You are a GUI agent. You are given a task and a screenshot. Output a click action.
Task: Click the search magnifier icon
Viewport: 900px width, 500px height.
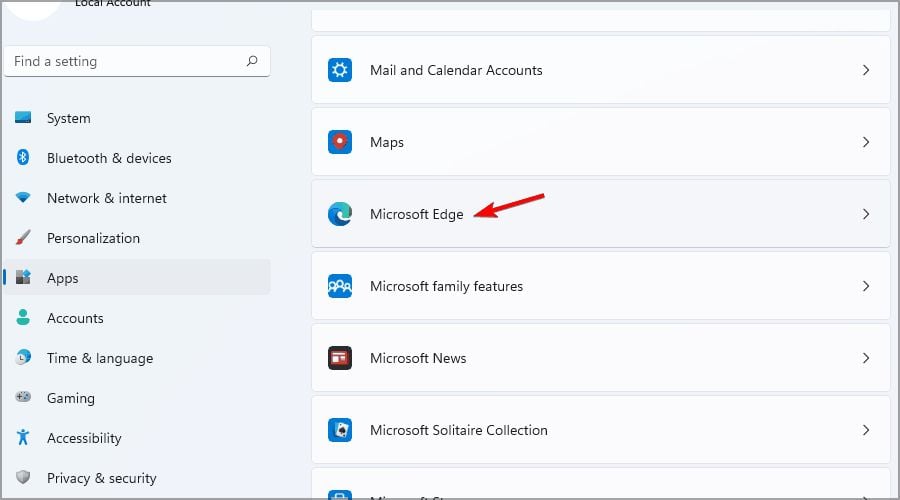pyautogui.click(x=253, y=61)
